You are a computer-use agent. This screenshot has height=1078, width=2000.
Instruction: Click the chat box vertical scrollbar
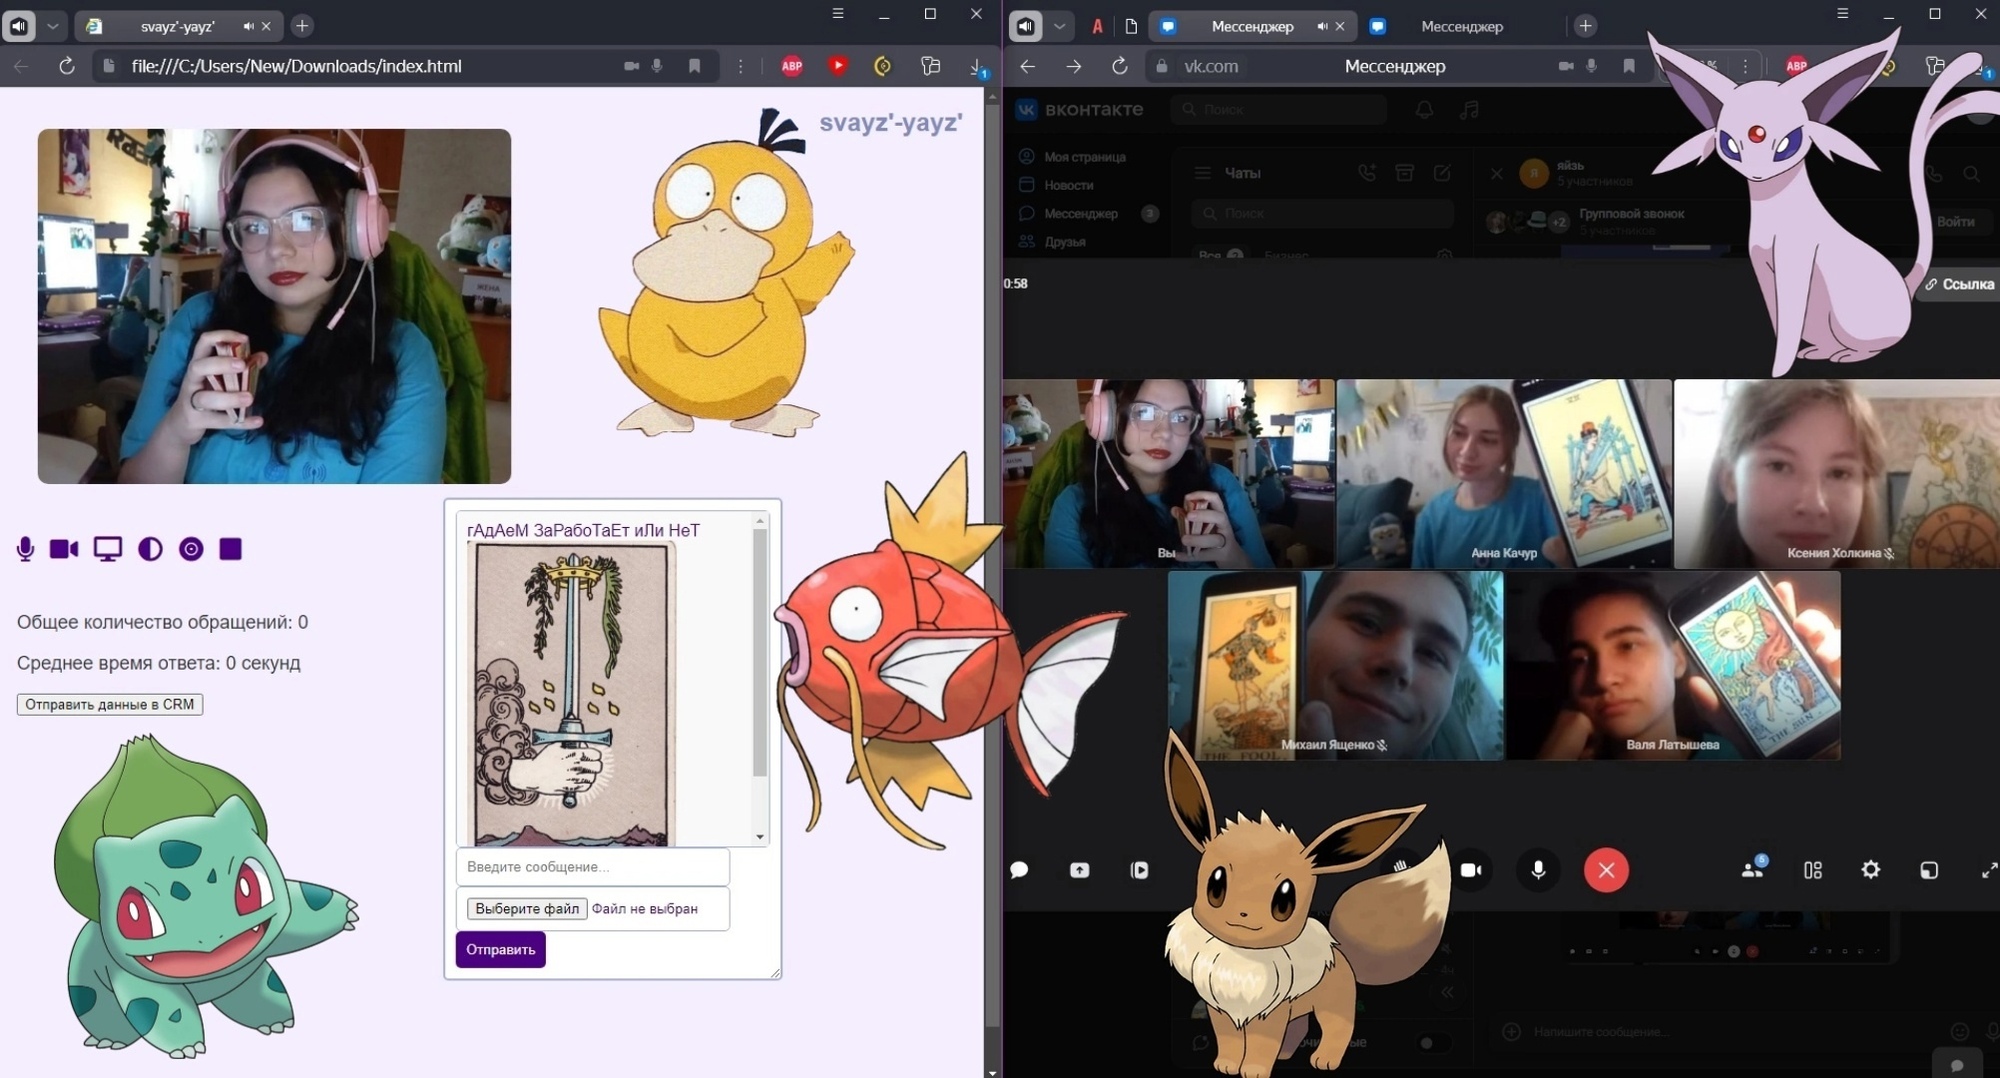(x=760, y=653)
